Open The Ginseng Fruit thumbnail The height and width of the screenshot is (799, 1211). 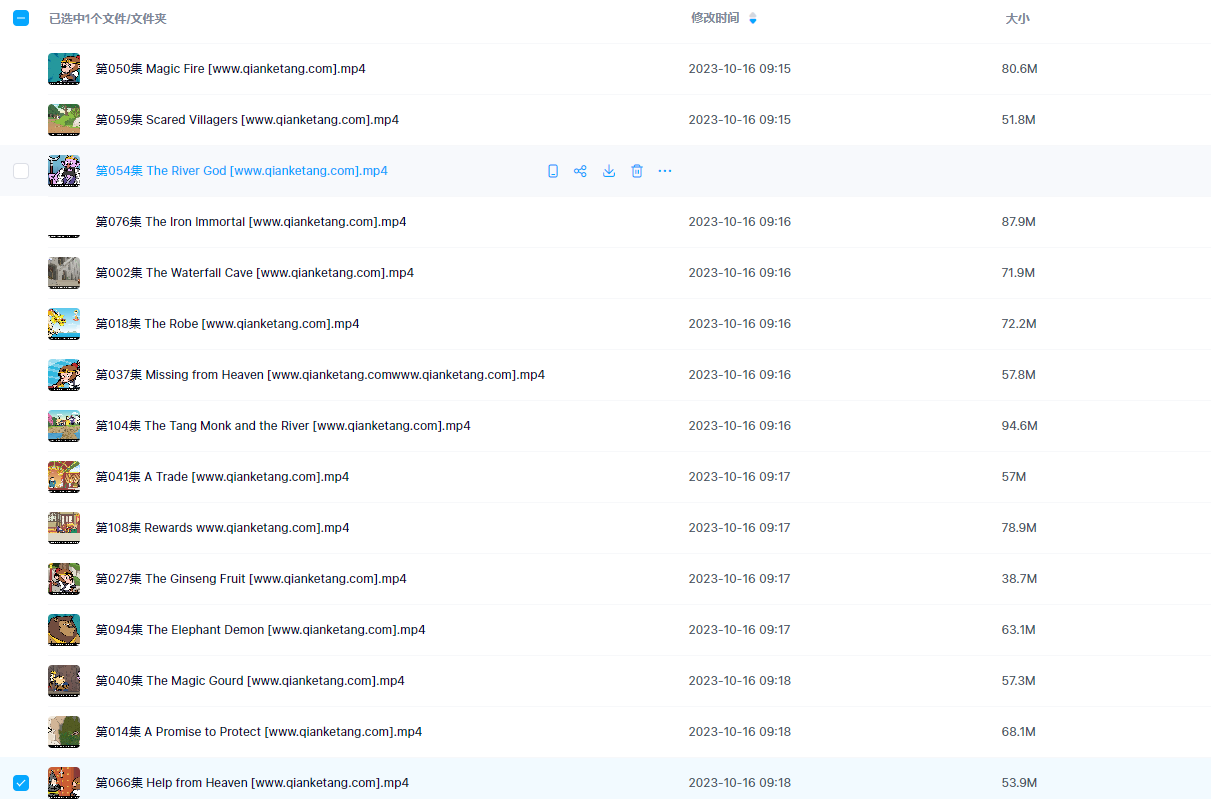[64, 579]
